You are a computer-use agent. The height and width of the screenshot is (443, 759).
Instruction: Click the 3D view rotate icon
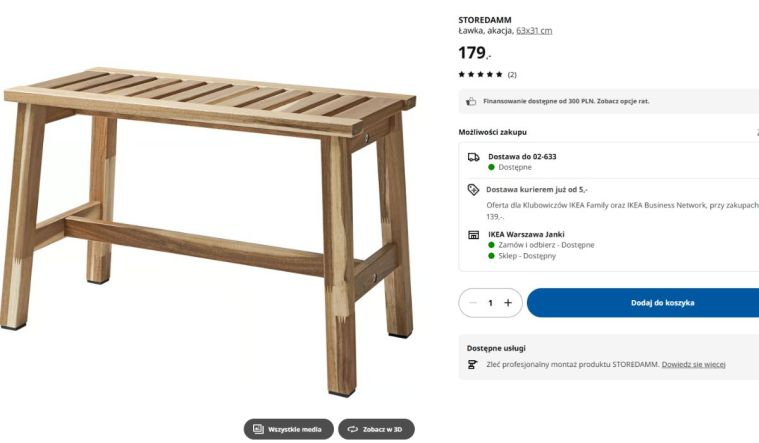[x=352, y=429]
